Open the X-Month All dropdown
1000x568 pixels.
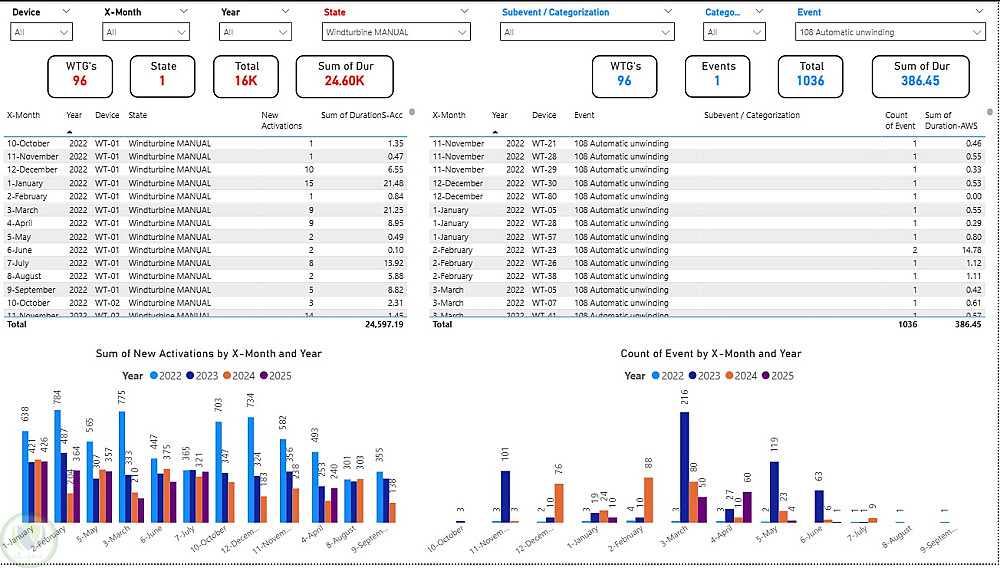coord(146,32)
